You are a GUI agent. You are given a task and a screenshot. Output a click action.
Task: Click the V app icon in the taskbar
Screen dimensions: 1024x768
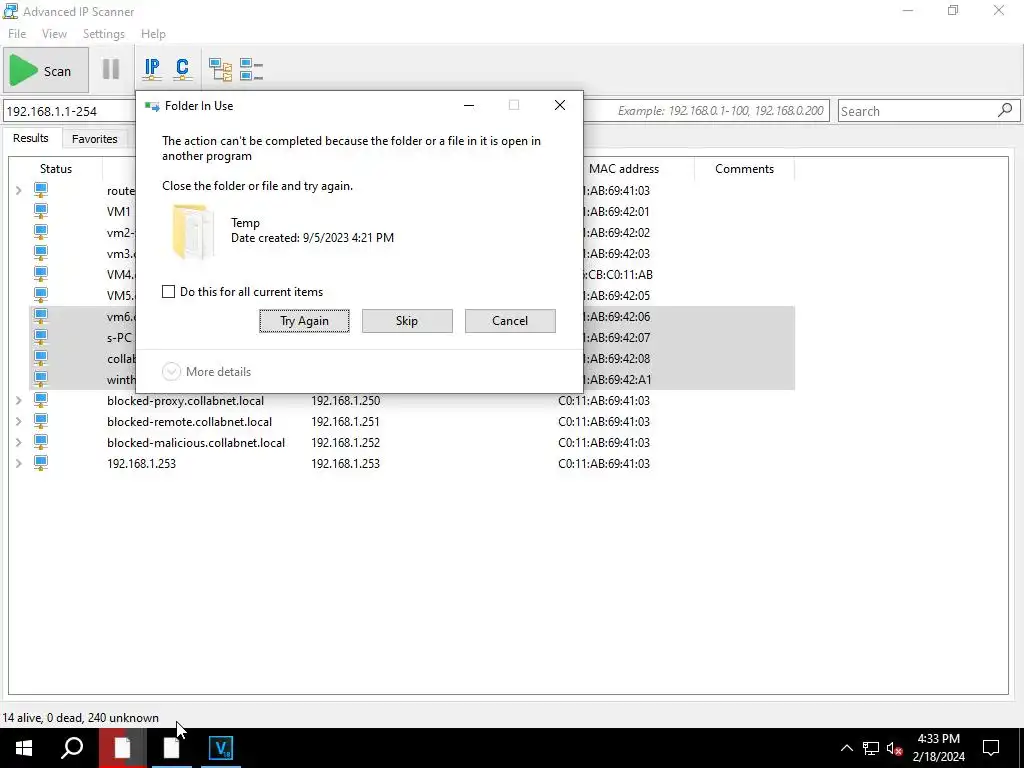pos(221,748)
